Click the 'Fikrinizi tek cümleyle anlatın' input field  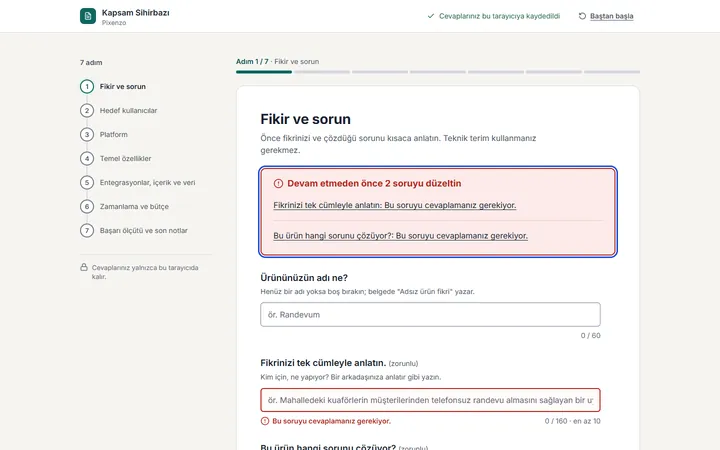430,400
